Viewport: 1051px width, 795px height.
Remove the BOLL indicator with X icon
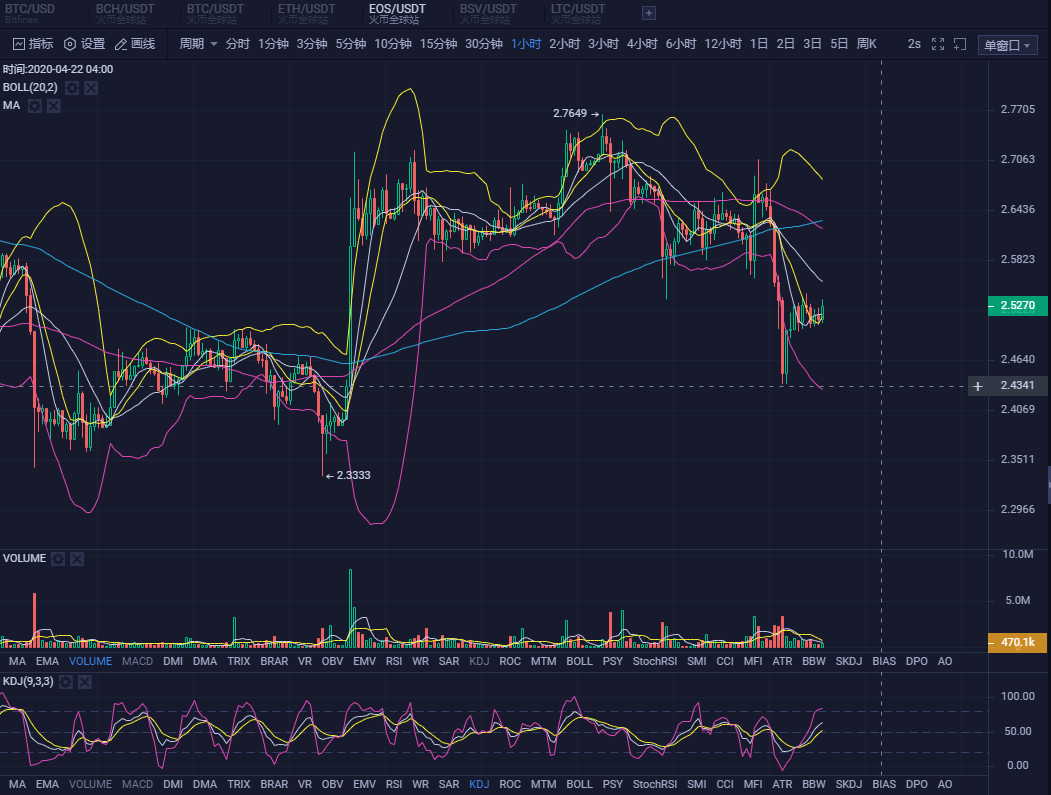[x=91, y=88]
